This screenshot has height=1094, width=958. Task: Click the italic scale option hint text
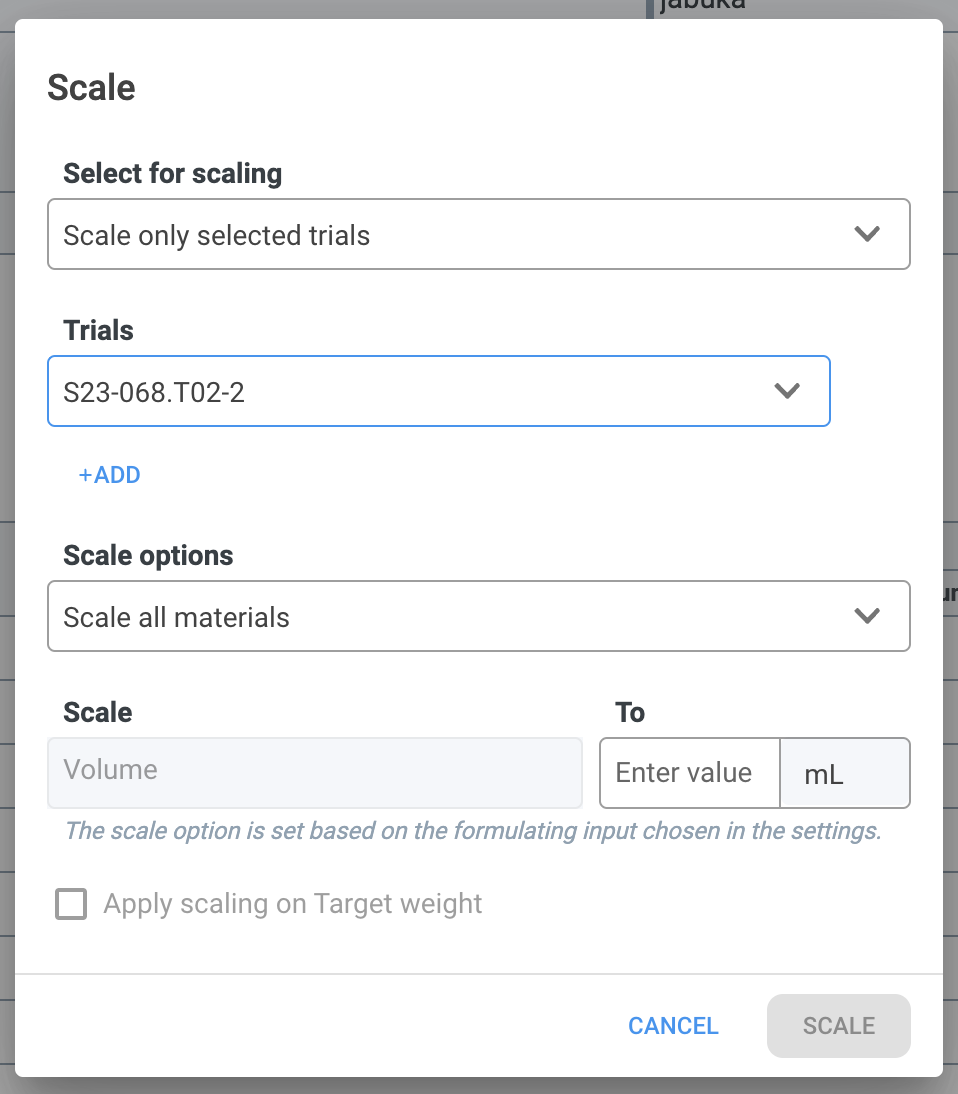coord(472,831)
